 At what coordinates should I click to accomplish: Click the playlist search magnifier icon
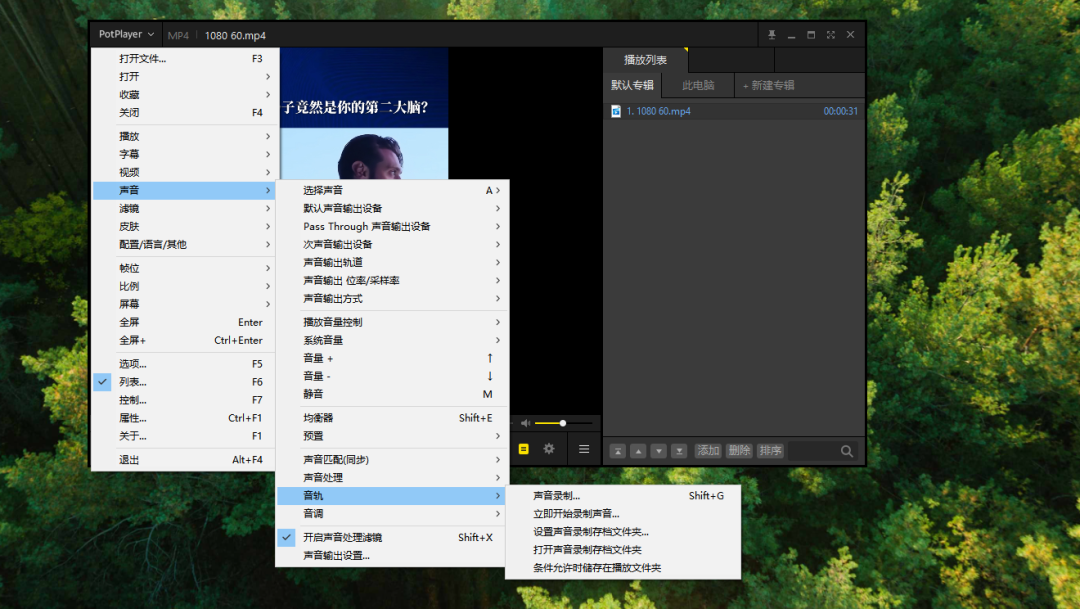click(x=846, y=451)
